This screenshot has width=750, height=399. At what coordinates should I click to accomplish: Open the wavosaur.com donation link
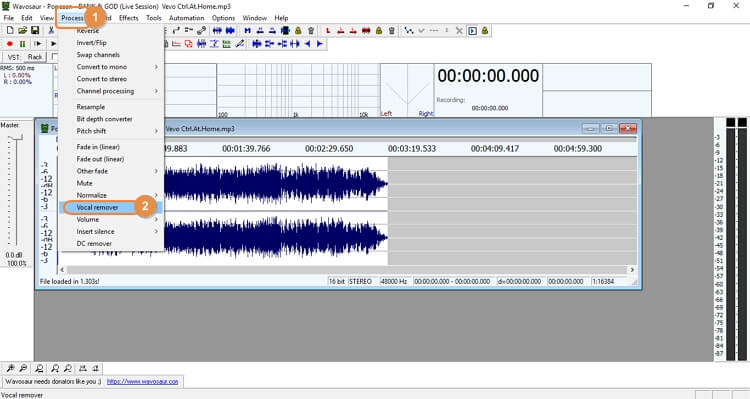pos(142,381)
